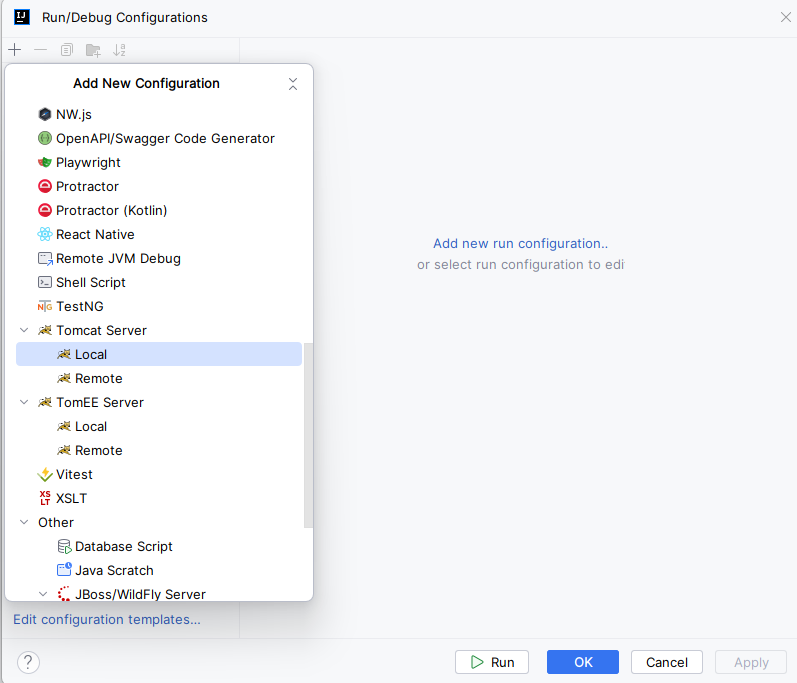Image resolution: width=797 pixels, height=683 pixels.
Task: Click the XSLT label
Action: pos(71,498)
